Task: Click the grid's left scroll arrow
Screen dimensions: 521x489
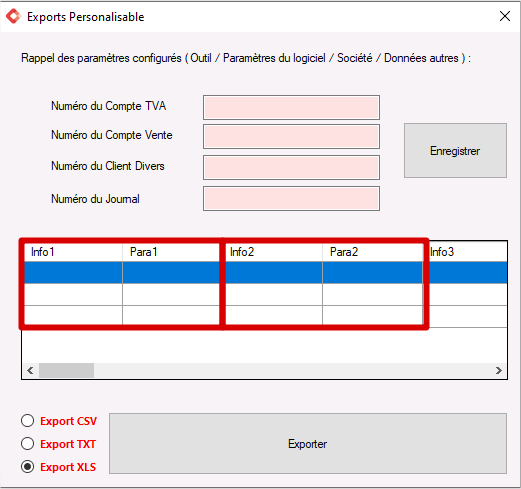Action: point(30,371)
